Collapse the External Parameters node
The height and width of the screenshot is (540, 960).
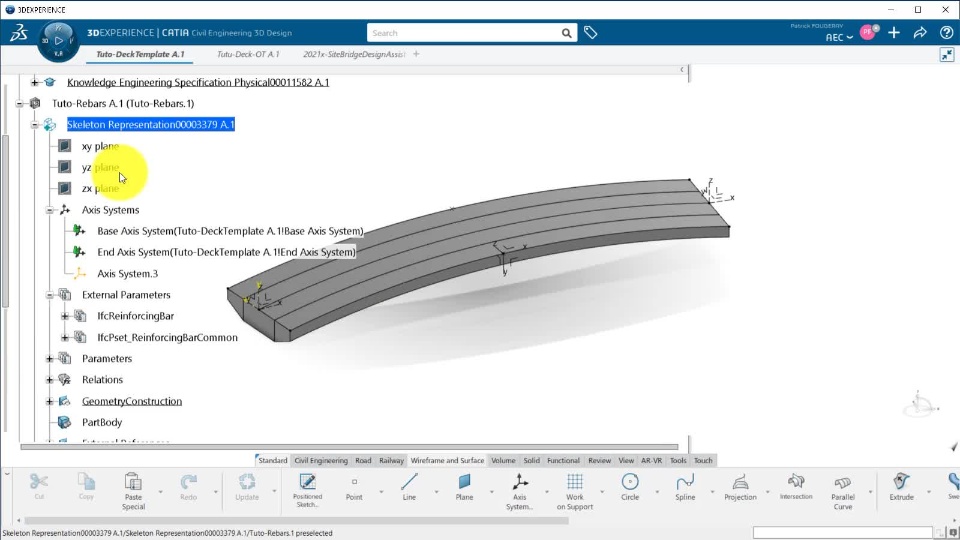pyautogui.click(x=50, y=295)
